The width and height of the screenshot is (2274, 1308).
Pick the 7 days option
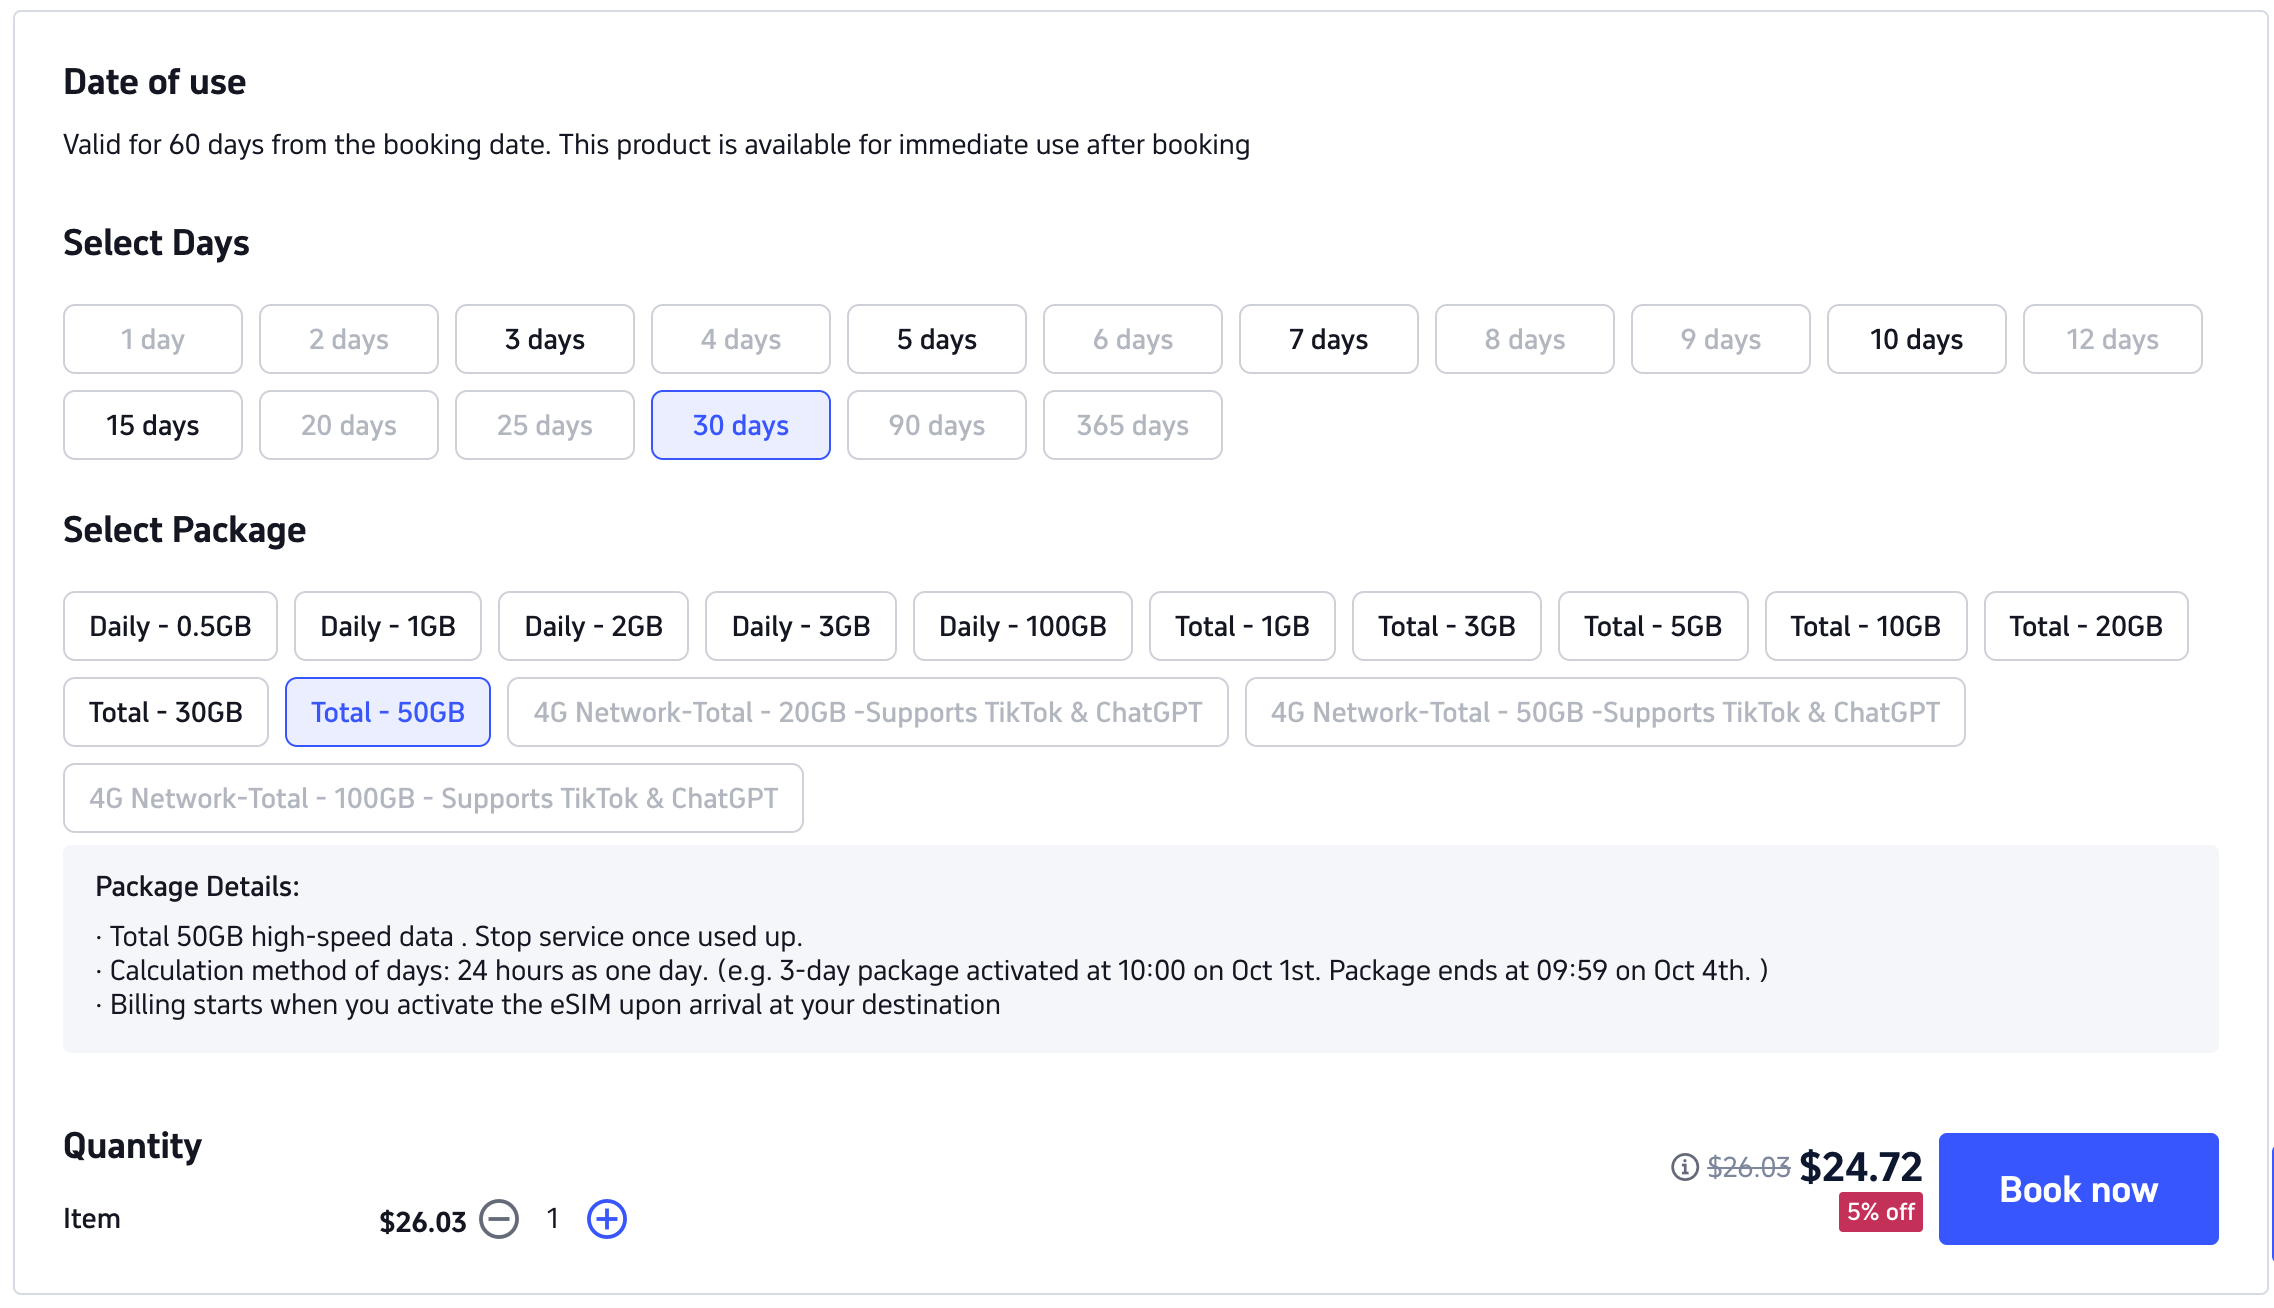[1328, 340]
